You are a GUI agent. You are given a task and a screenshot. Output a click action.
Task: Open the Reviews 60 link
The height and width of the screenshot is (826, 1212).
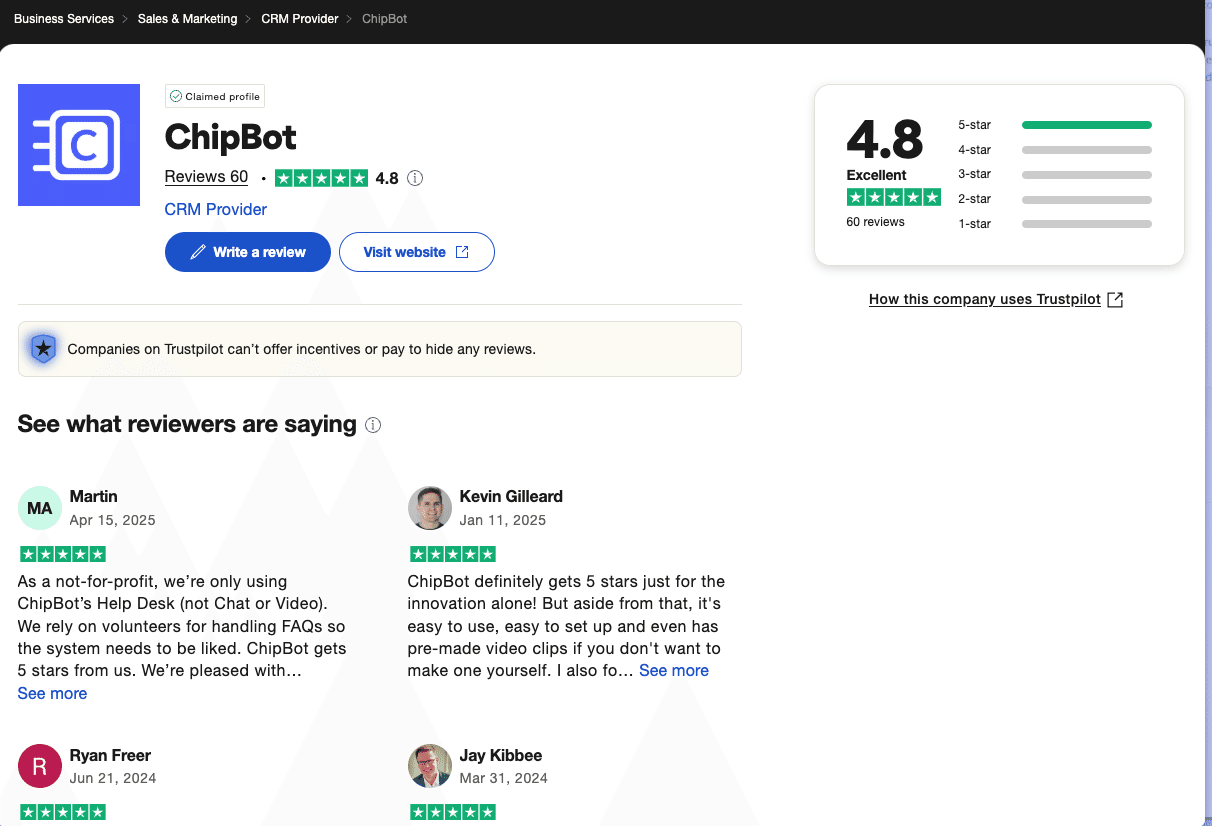(x=206, y=176)
